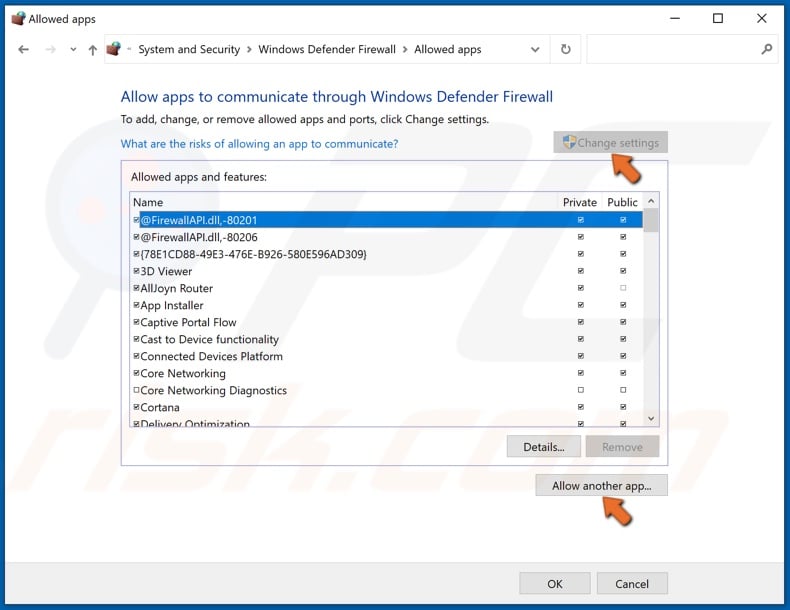This screenshot has width=790, height=610.
Task: Select the Connected Devices Platform row
Action: pos(386,356)
